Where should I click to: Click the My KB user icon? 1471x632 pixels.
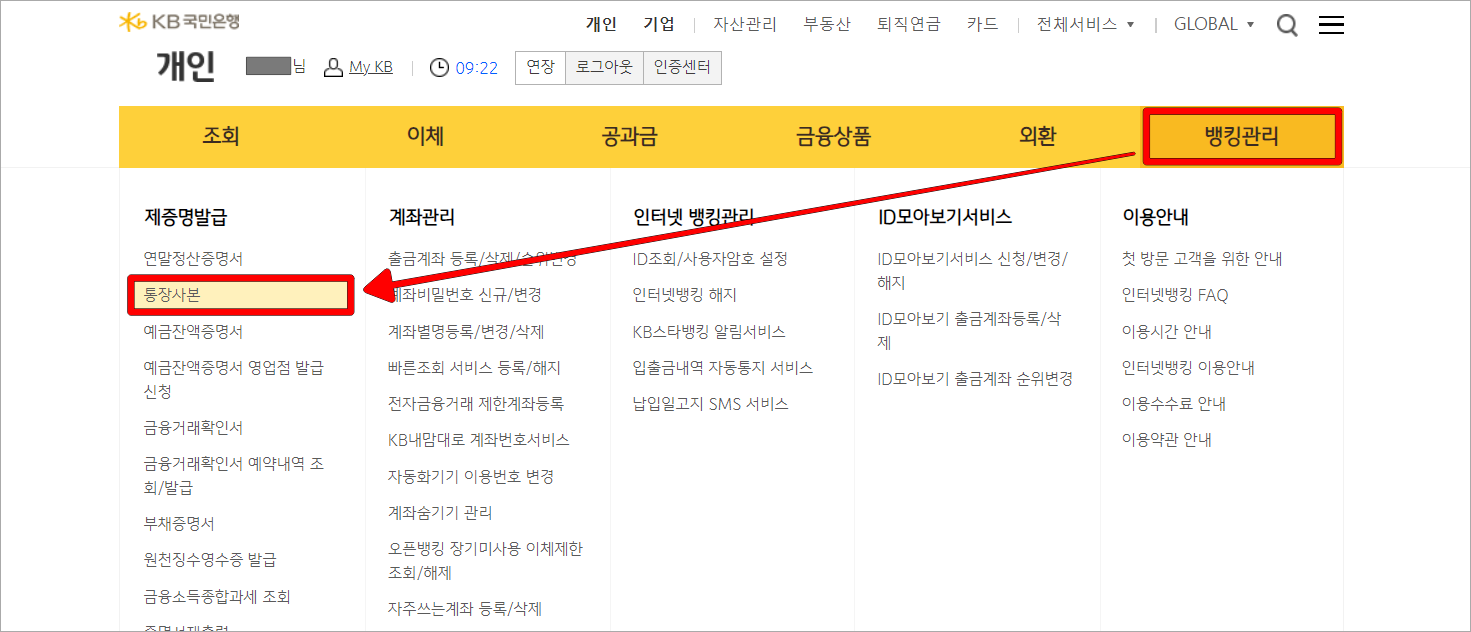click(333, 67)
